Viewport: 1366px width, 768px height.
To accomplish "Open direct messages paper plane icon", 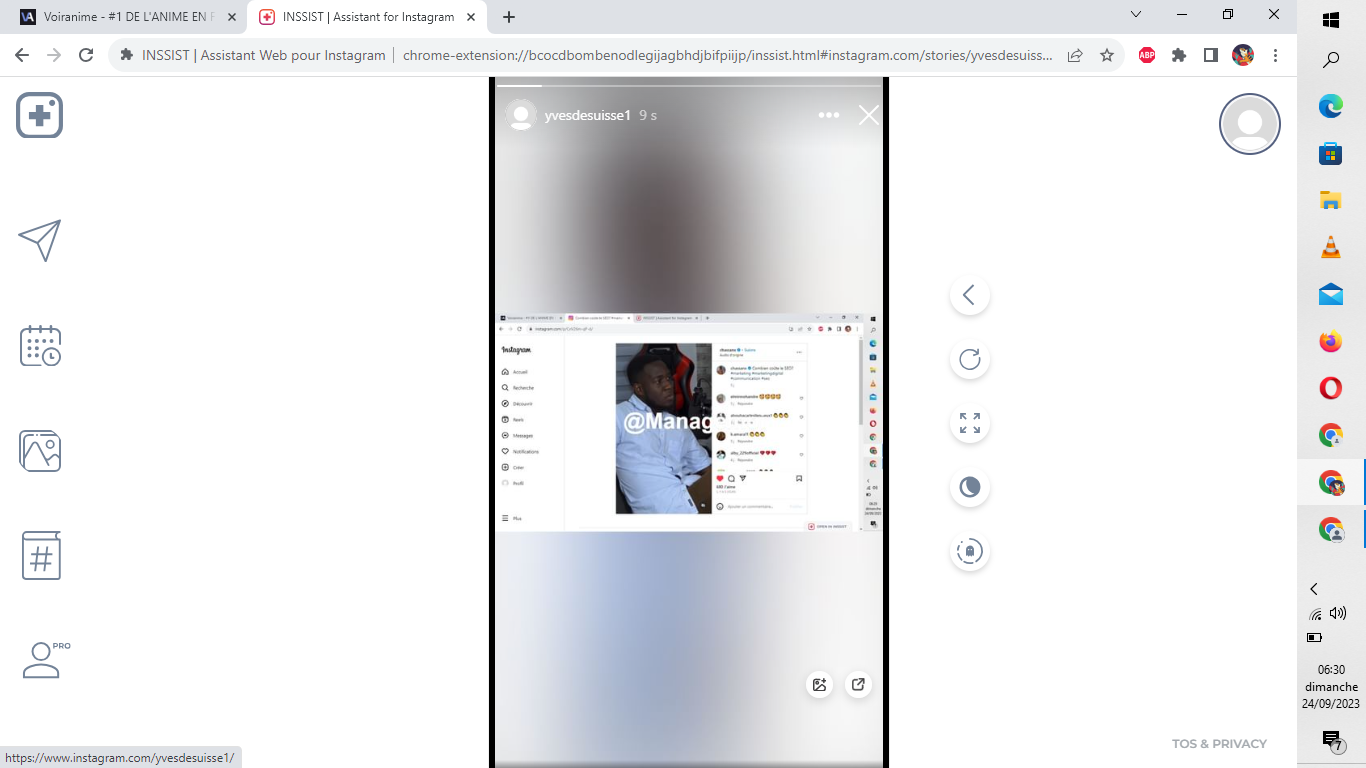I will click(40, 240).
